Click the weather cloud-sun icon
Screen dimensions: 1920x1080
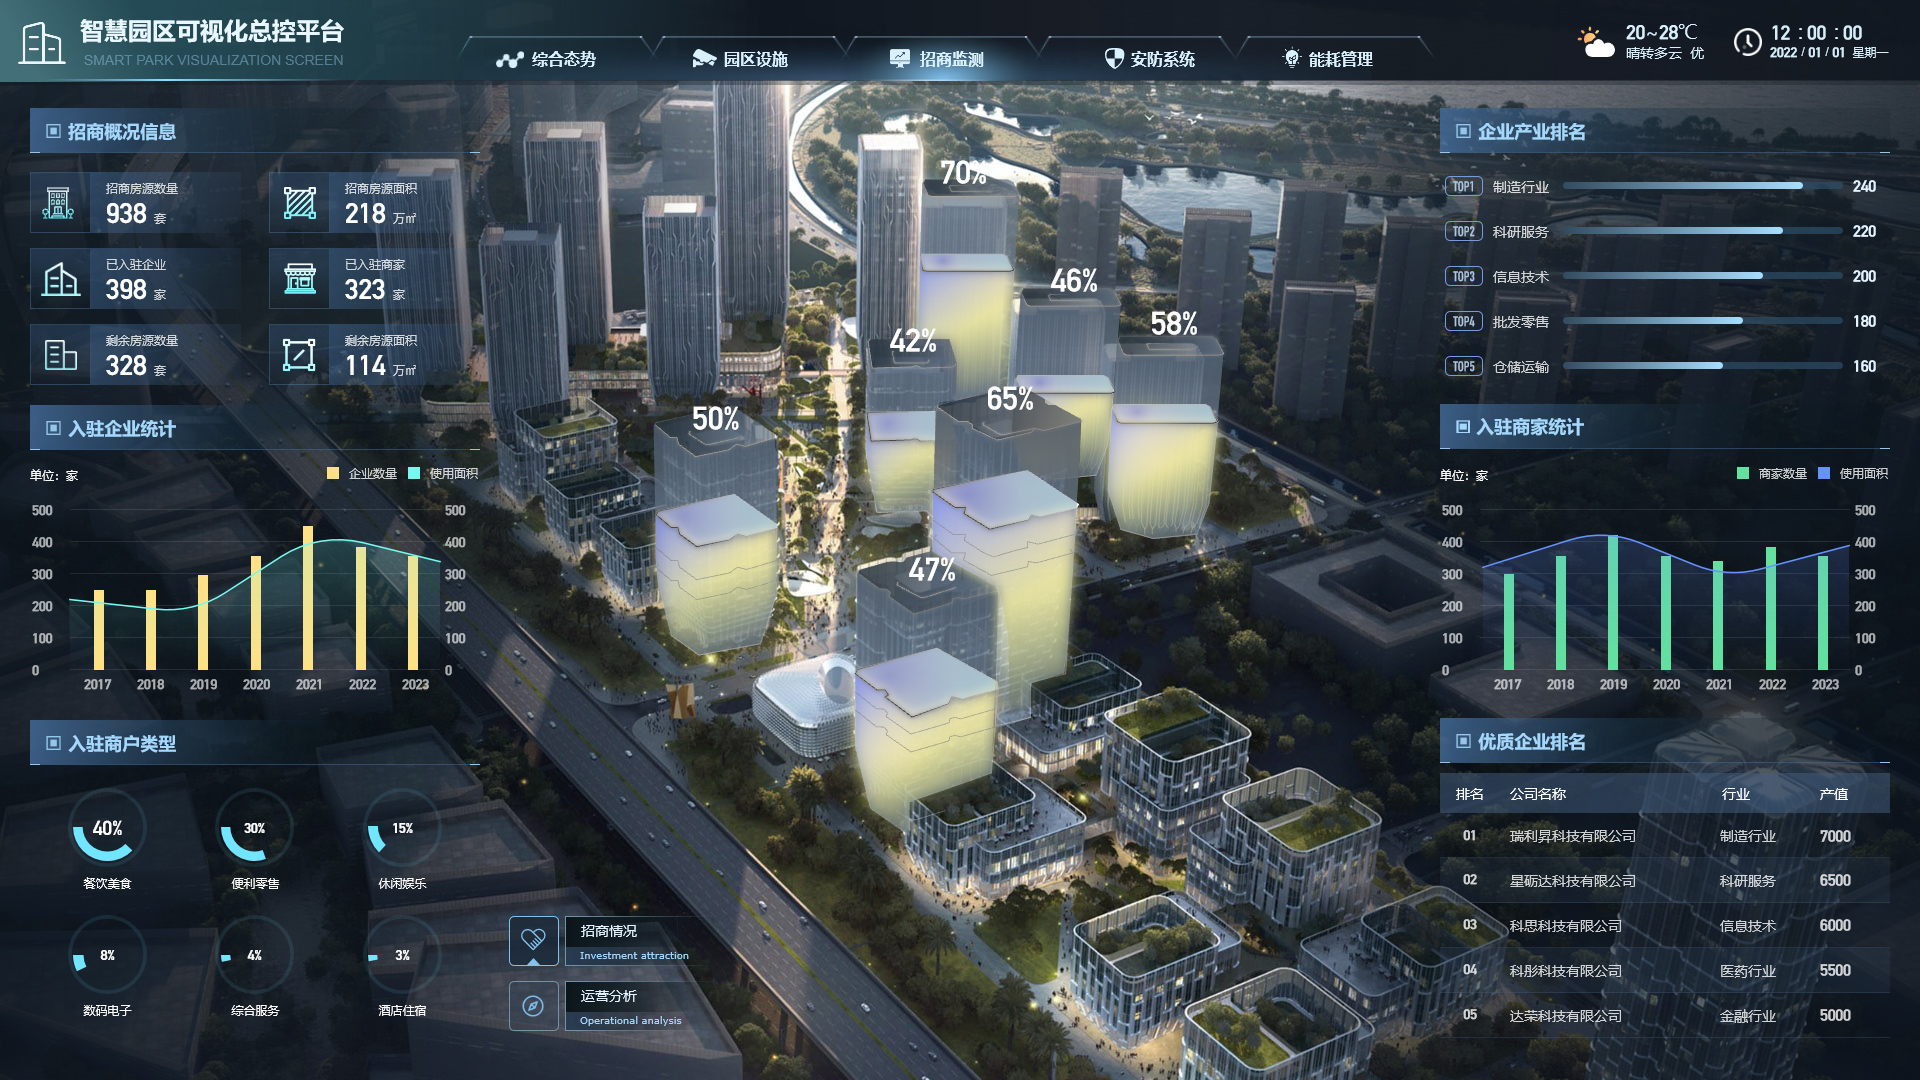1596,43
